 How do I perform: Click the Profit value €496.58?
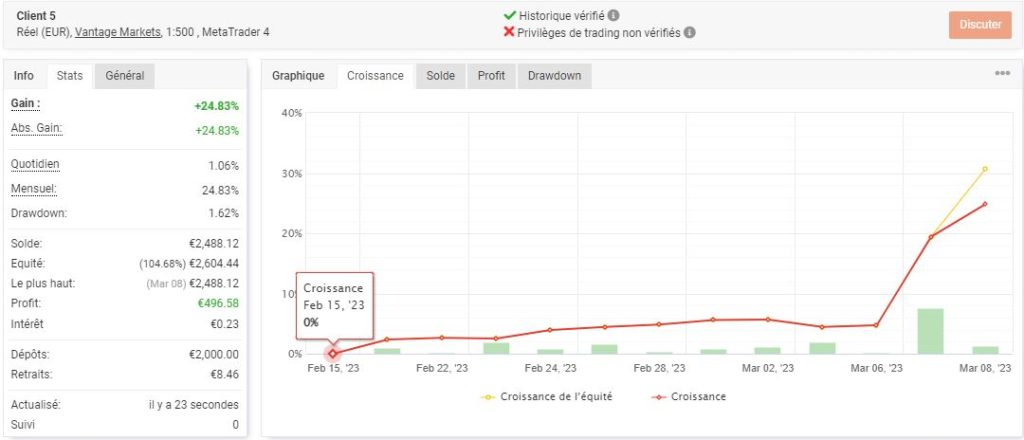tap(219, 304)
